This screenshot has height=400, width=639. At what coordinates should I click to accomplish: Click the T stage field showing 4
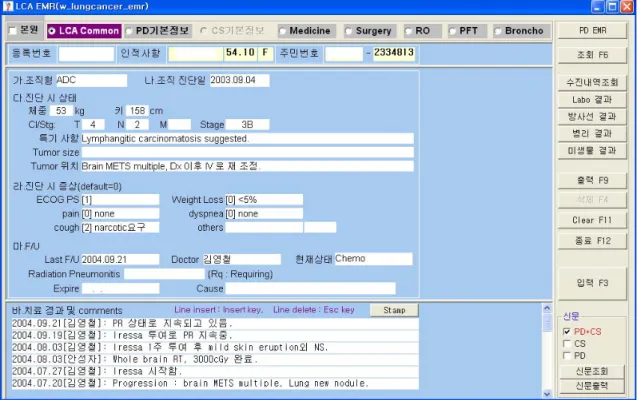tap(93, 125)
